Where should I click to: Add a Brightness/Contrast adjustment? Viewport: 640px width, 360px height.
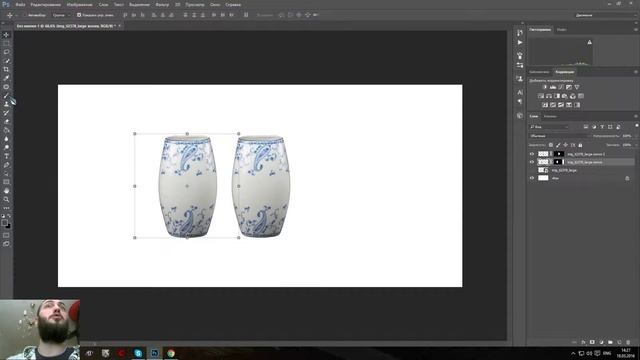544,87
